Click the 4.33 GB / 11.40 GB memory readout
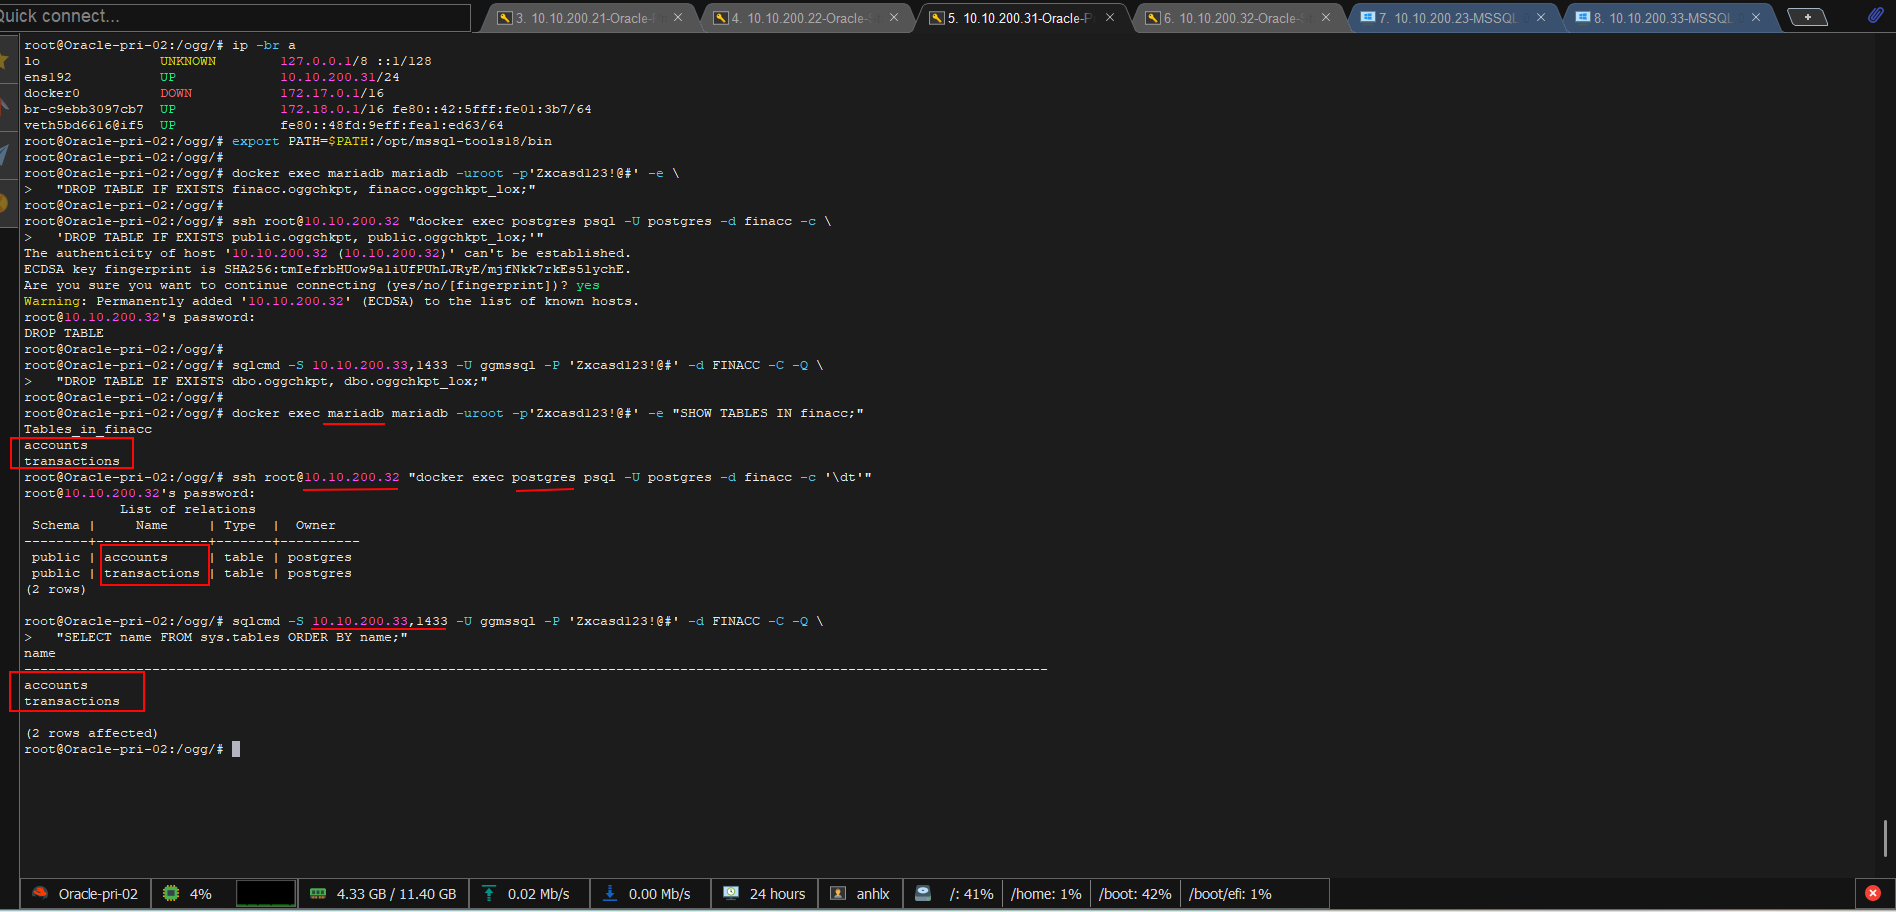The width and height of the screenshot is (1896, 912). point(396,894)
